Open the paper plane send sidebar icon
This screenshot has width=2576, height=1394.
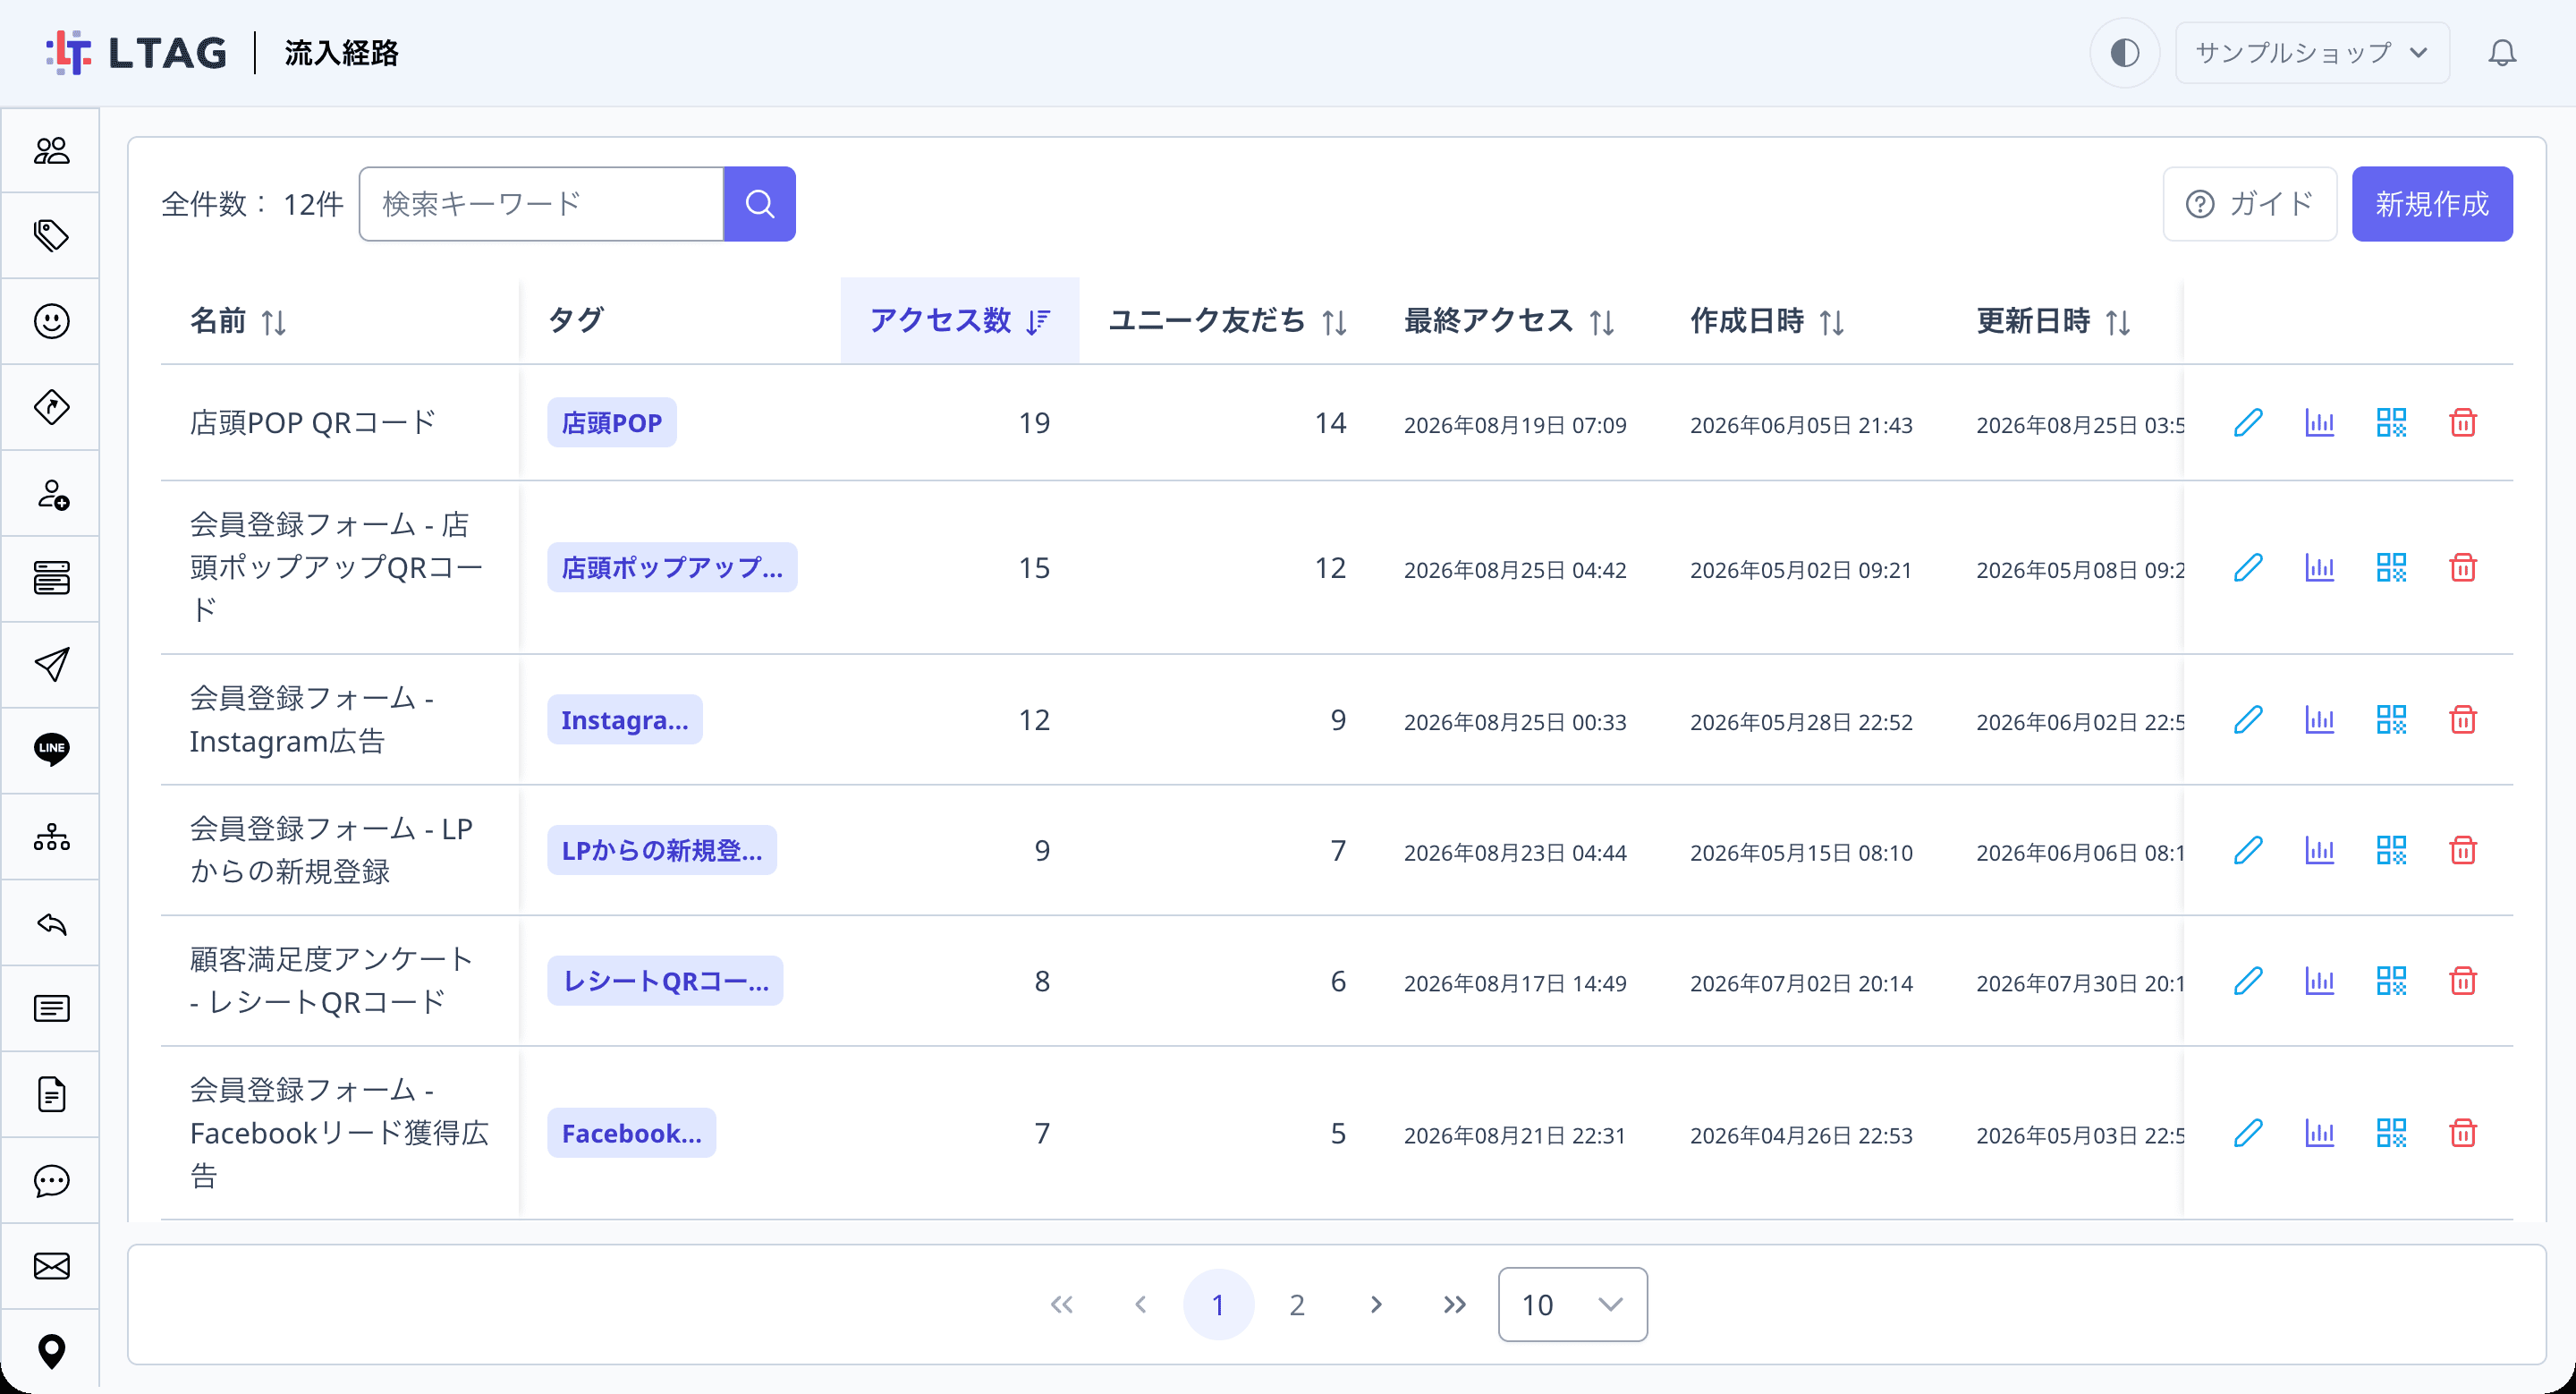click(x=51, y=664)
